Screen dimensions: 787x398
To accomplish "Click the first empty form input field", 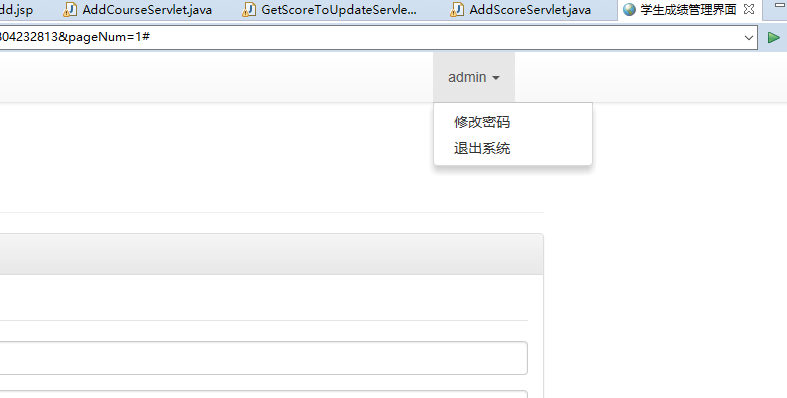I will click(264, 358).
